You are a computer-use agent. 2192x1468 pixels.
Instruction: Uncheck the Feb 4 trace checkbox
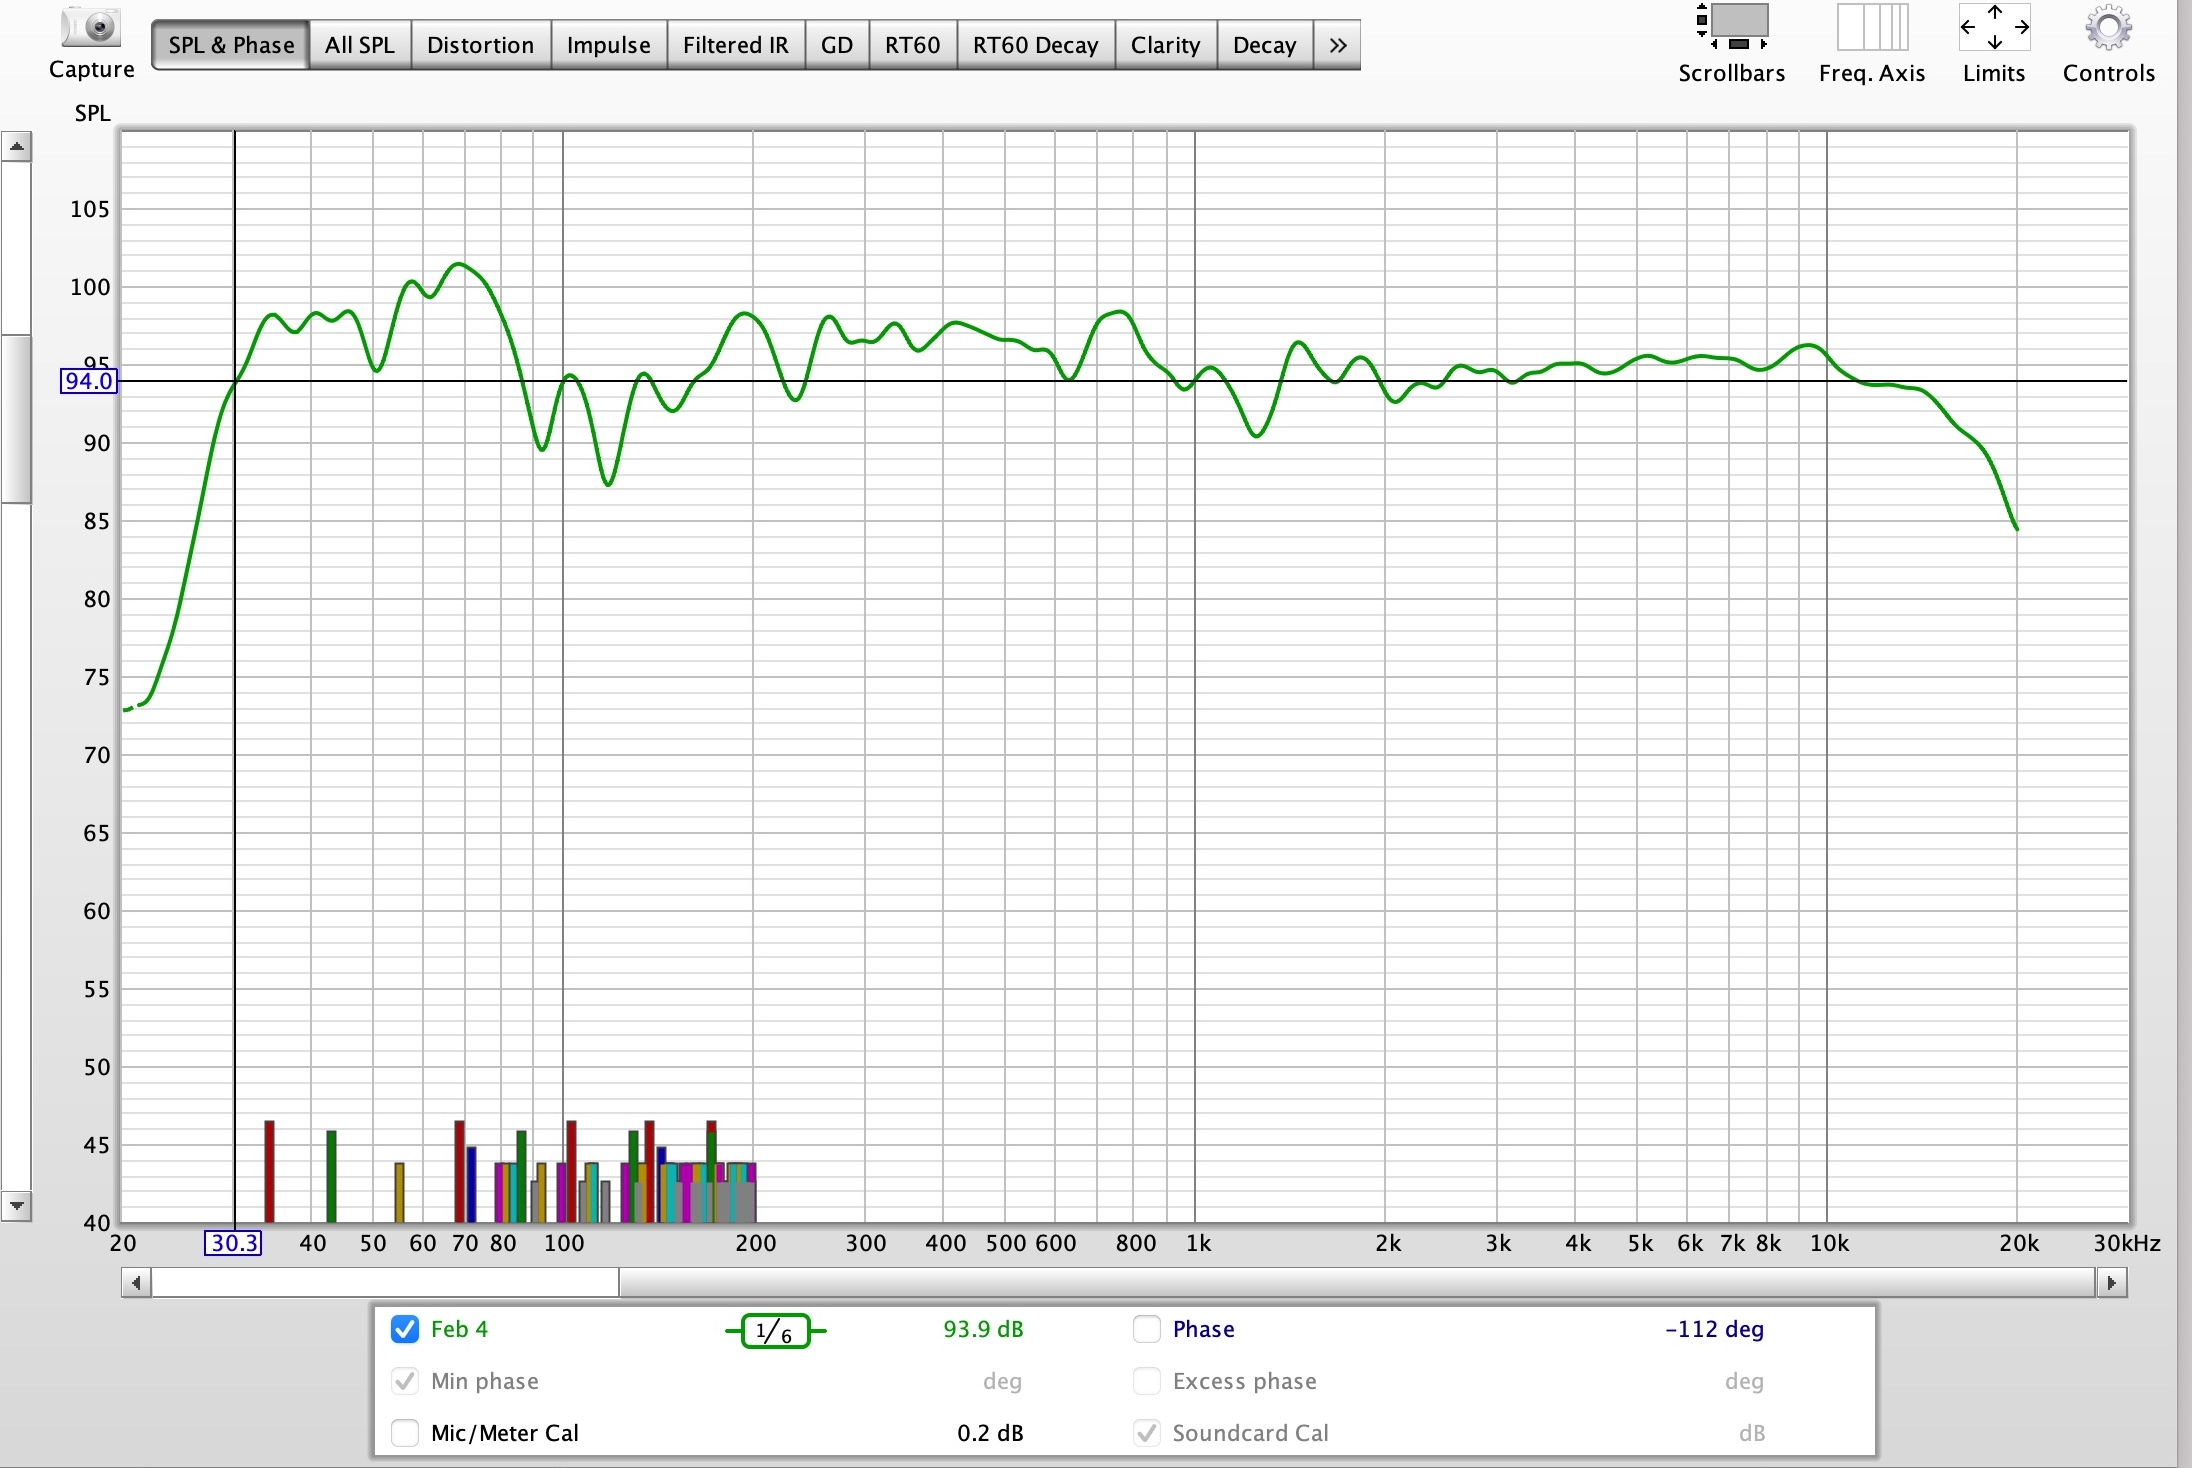(405, 1329)
